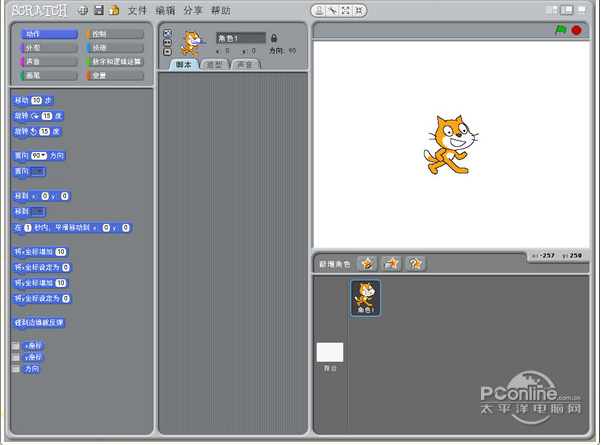Select the 角色1 sprite thumbnail in sprite list
This screenshot has width=601, height=445.
[x=365, y=298]
